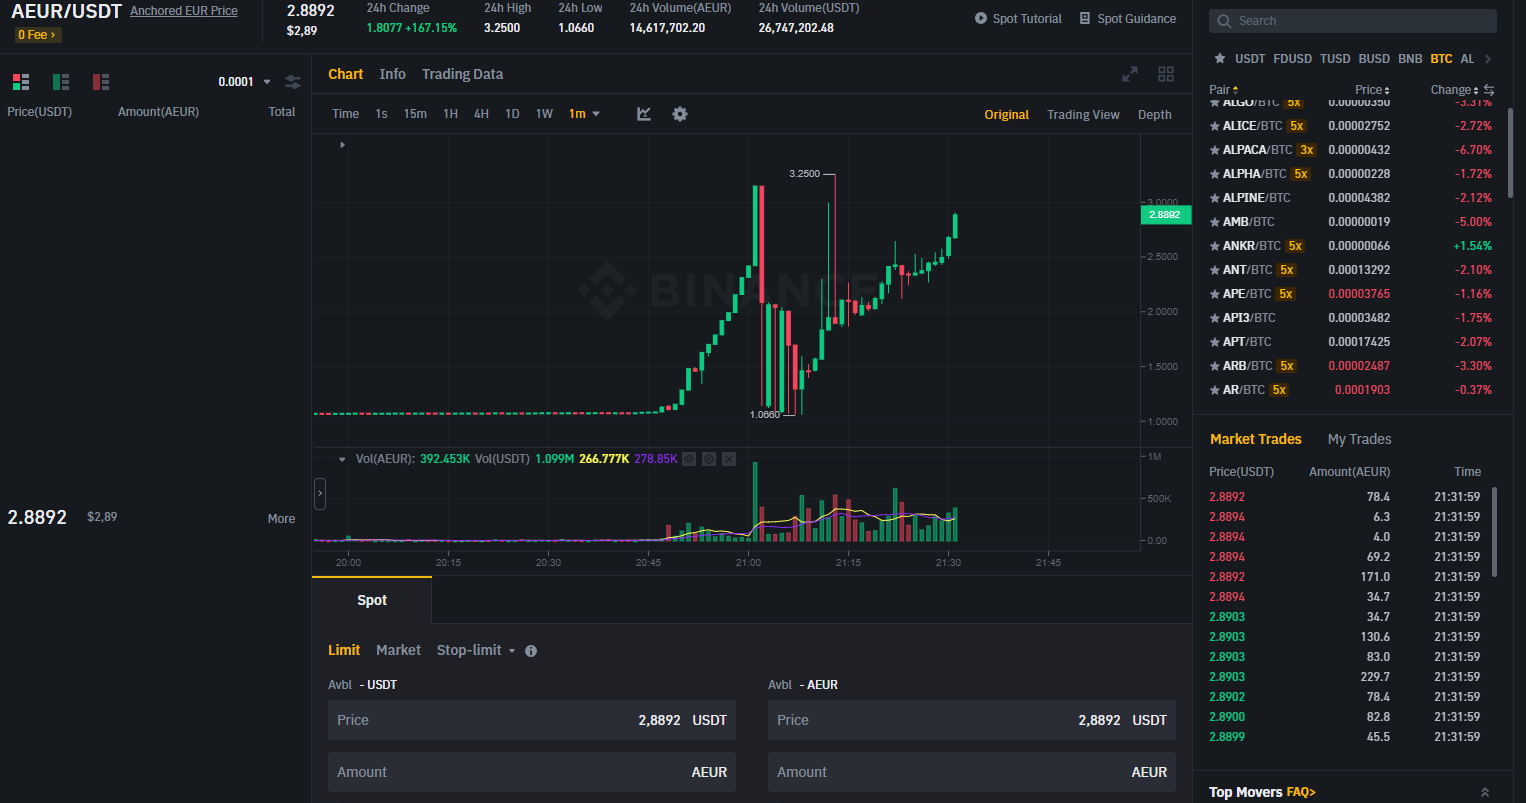Click the pair Search field
1526x803 pixels.
(x=1353, y=21)
